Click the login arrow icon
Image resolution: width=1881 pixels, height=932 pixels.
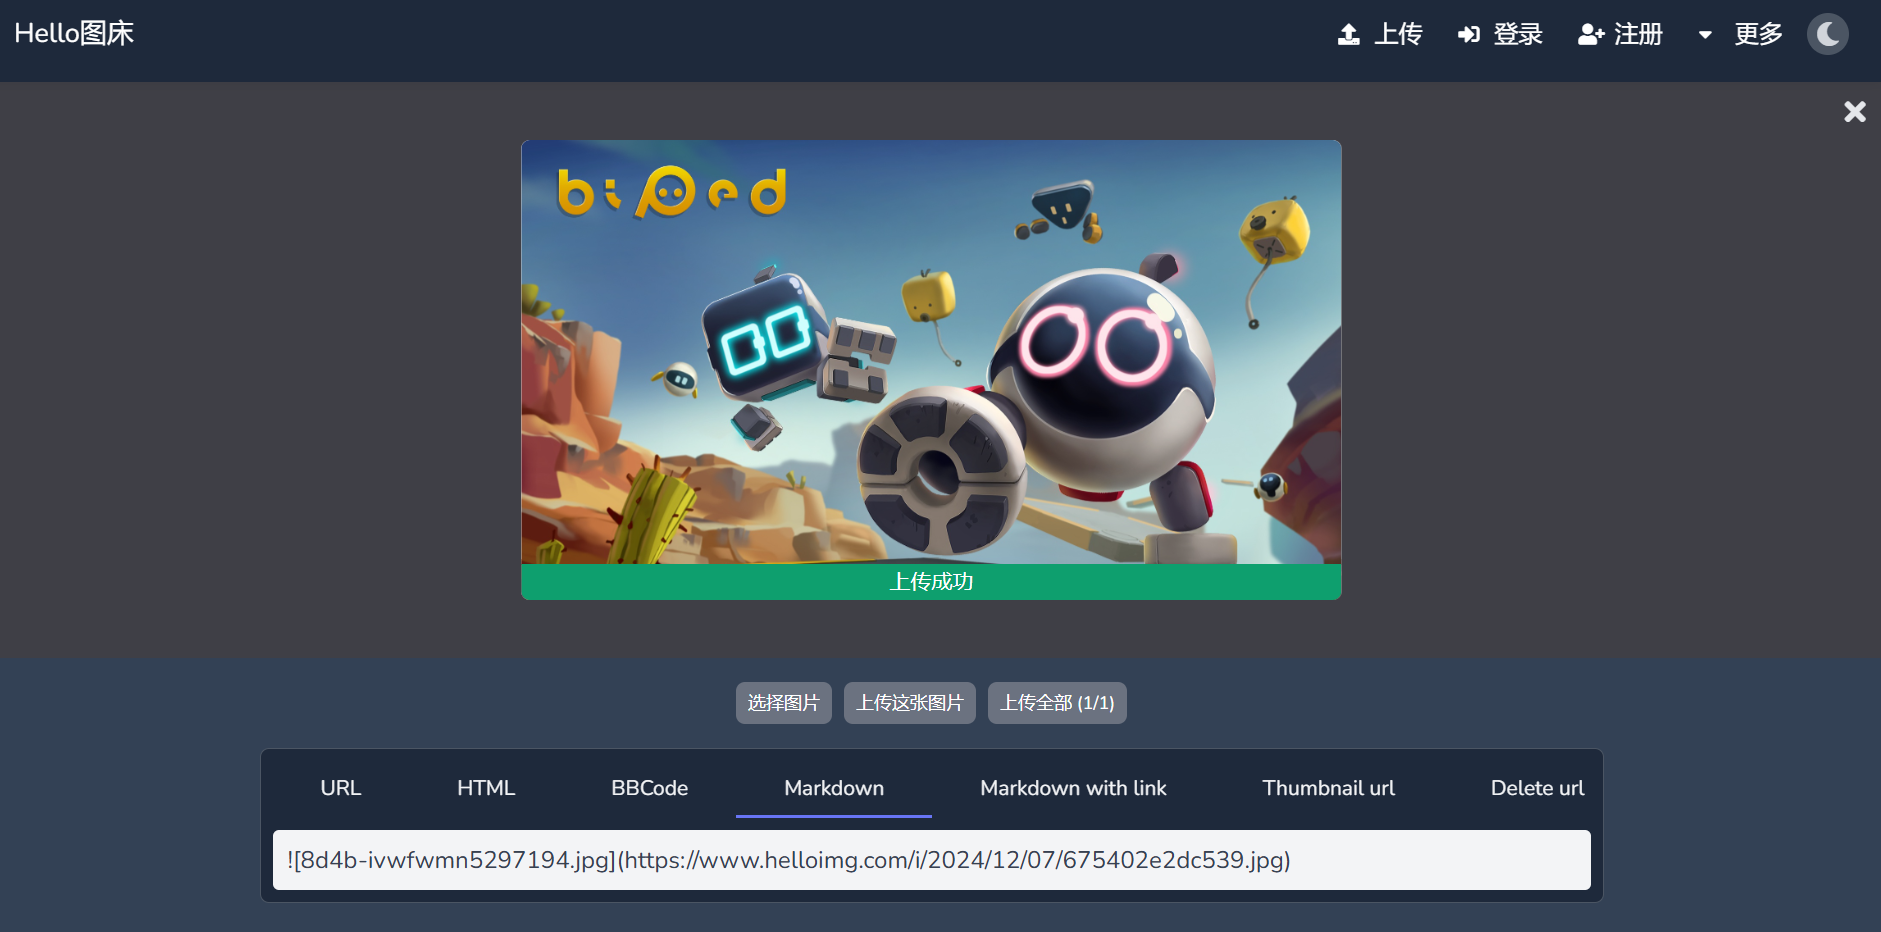click(x=1468, y=35)
